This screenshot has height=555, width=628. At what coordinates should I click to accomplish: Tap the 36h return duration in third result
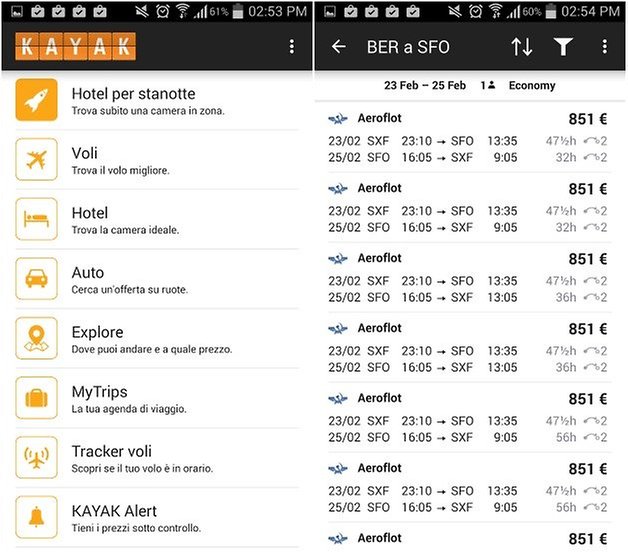point(566,297)
